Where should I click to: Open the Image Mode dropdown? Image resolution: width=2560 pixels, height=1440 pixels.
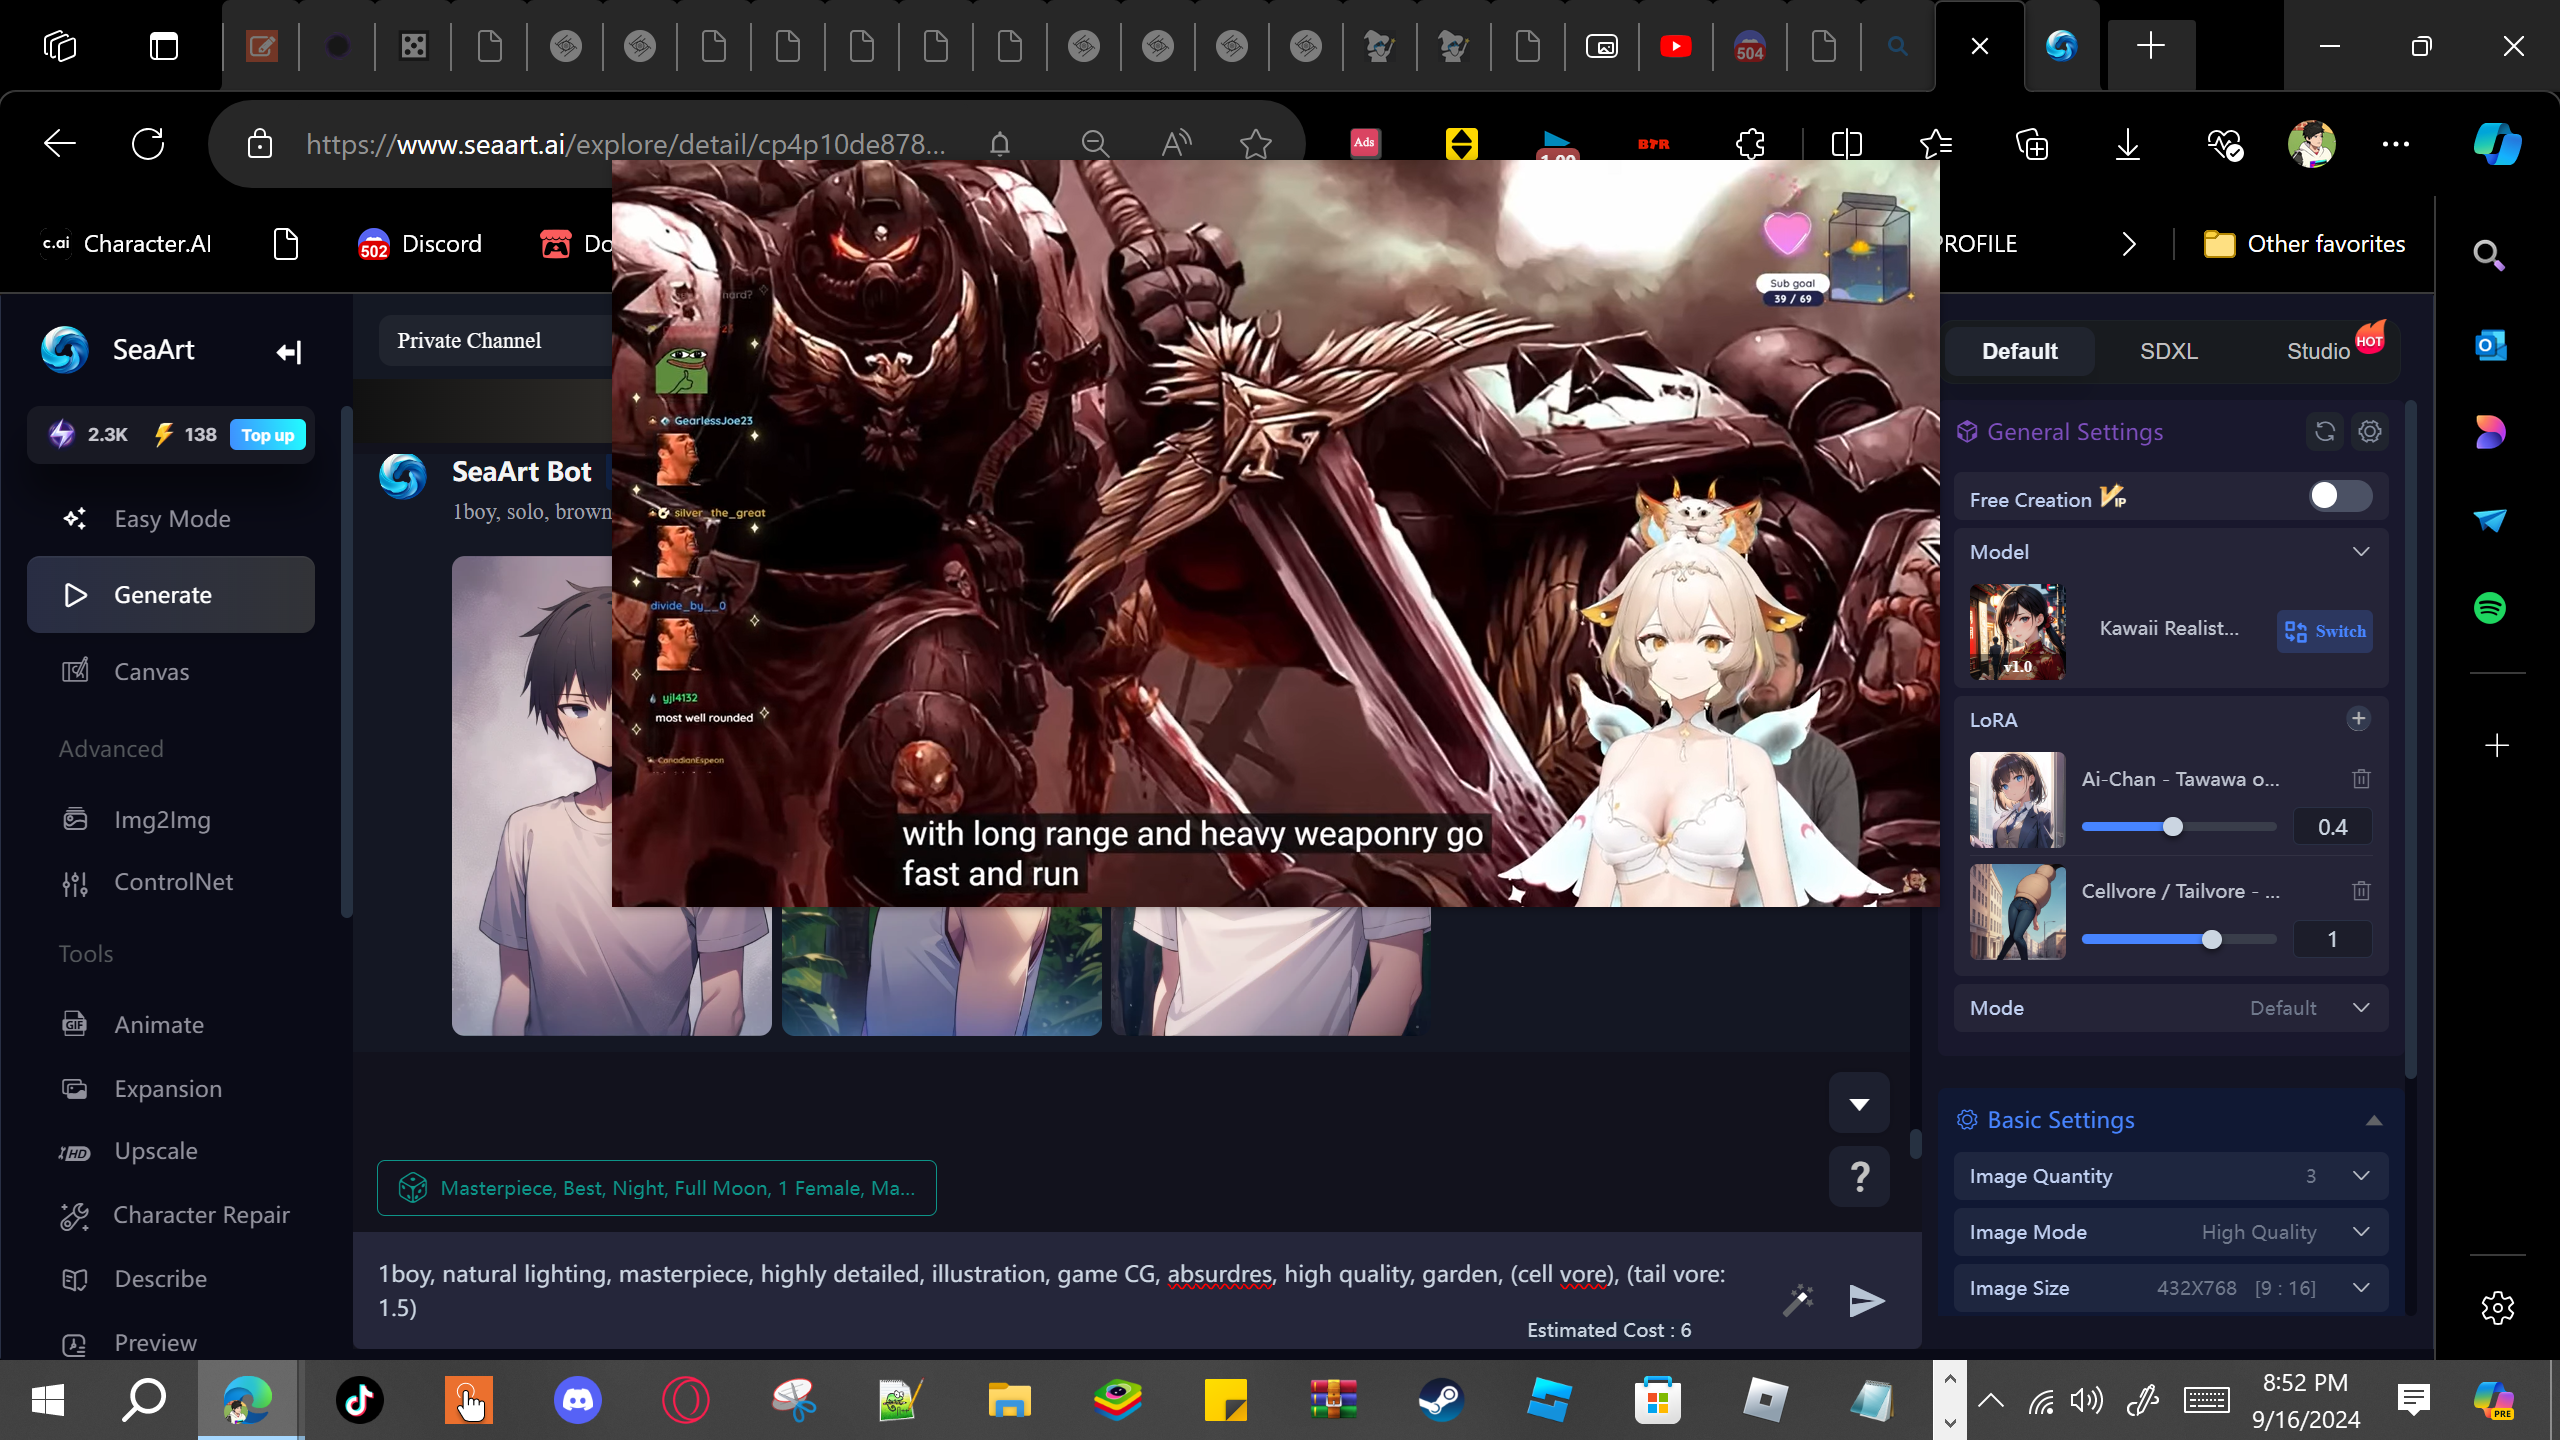2171,1232
